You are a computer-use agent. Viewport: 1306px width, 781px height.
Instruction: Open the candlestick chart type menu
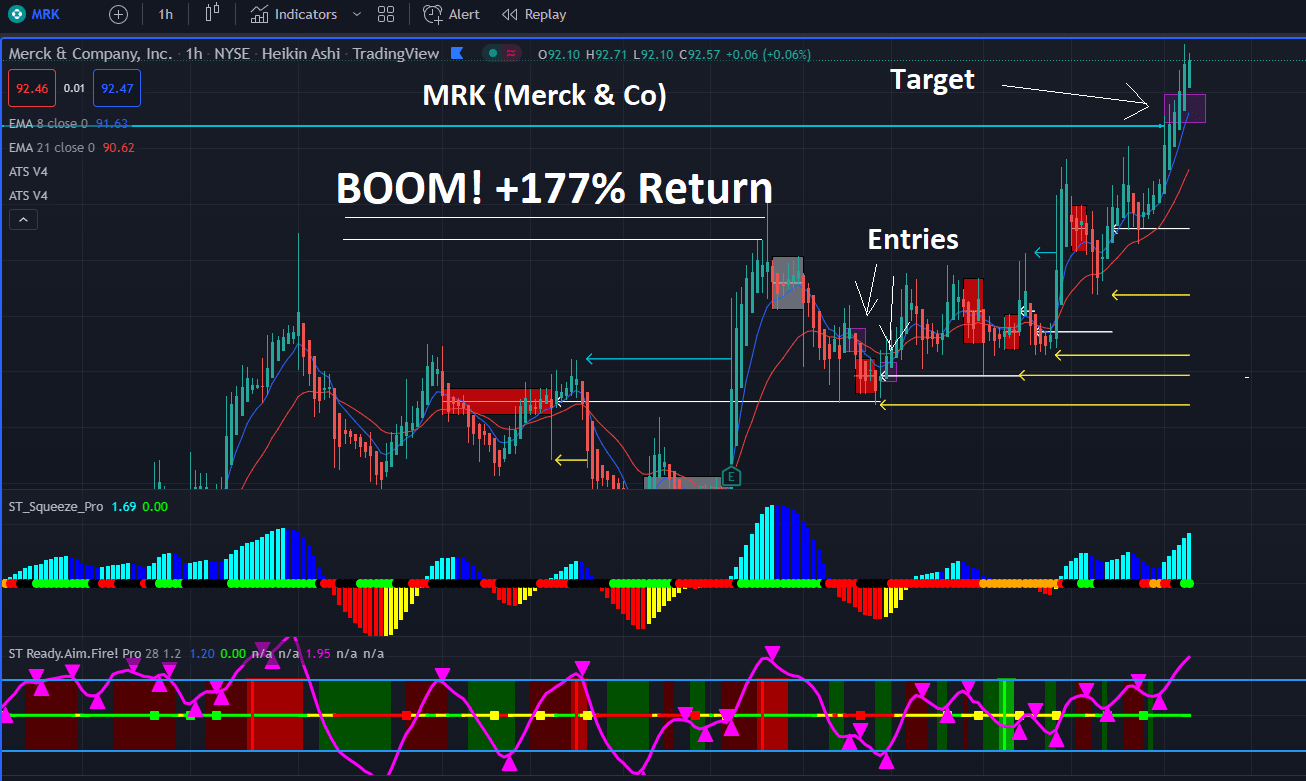point(211,14)
